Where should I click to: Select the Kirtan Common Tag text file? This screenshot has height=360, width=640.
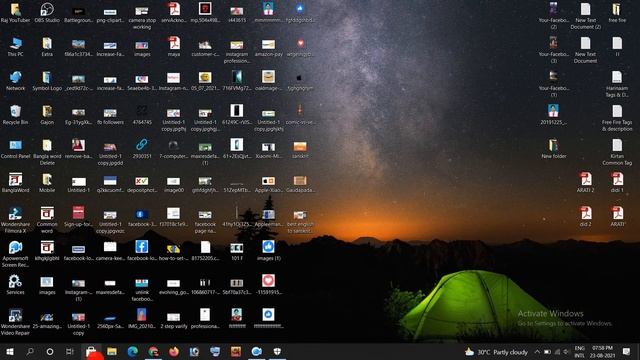click(x=617, y=145)
